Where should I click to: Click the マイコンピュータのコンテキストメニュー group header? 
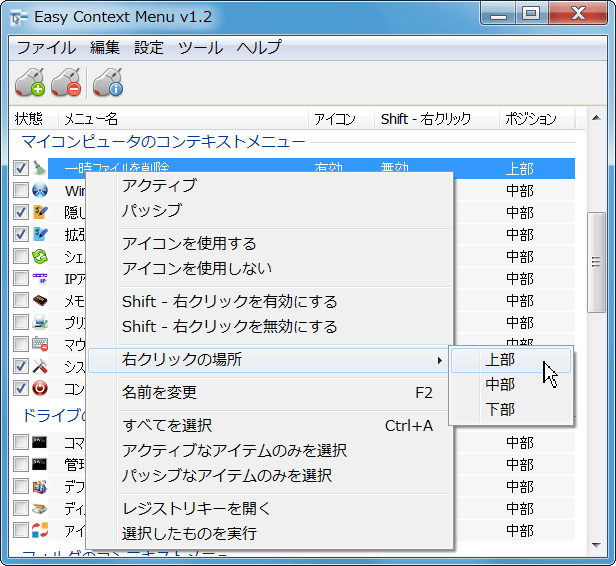pos(163,142)
